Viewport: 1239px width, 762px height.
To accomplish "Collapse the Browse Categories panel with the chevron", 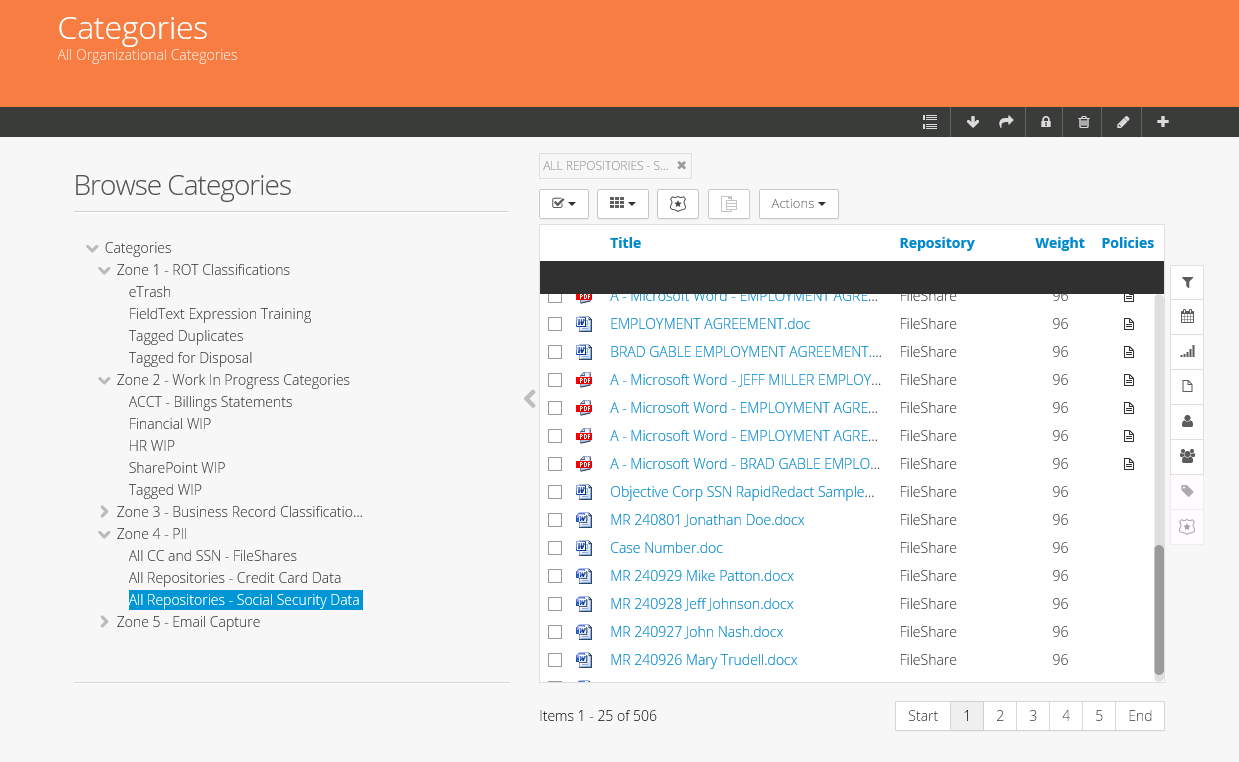I will (529, 399).
